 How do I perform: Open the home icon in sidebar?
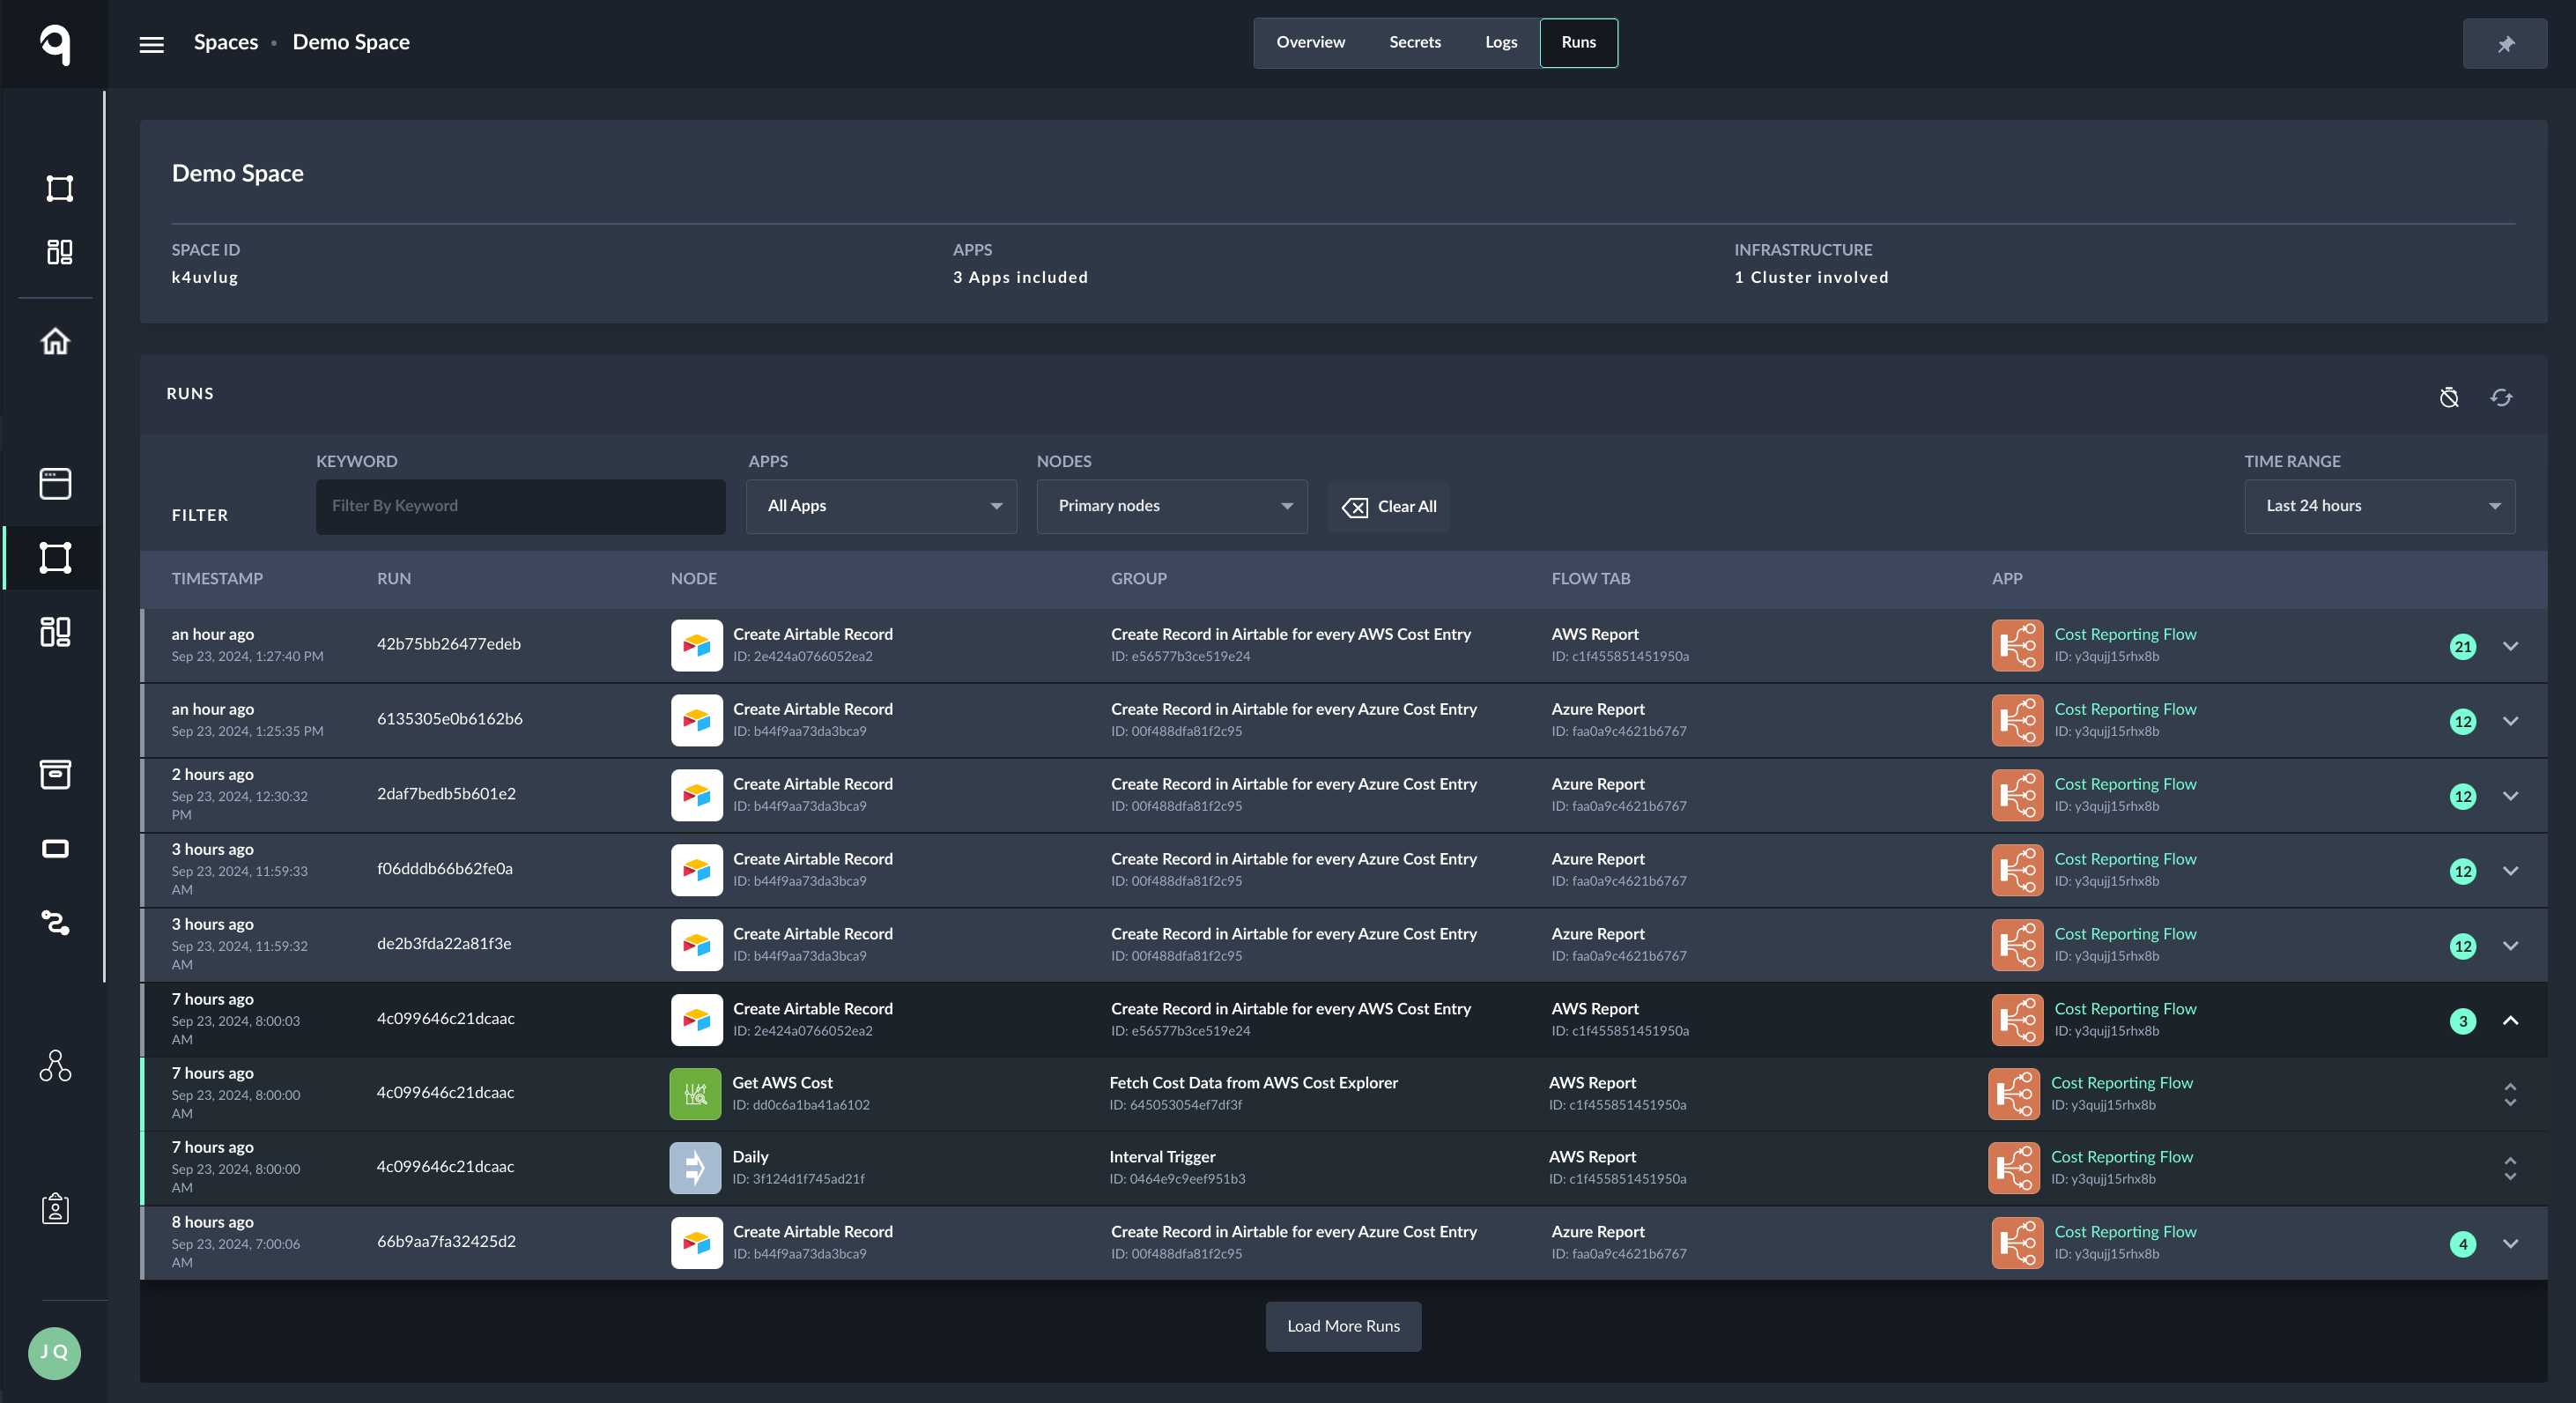pos(55,341)
